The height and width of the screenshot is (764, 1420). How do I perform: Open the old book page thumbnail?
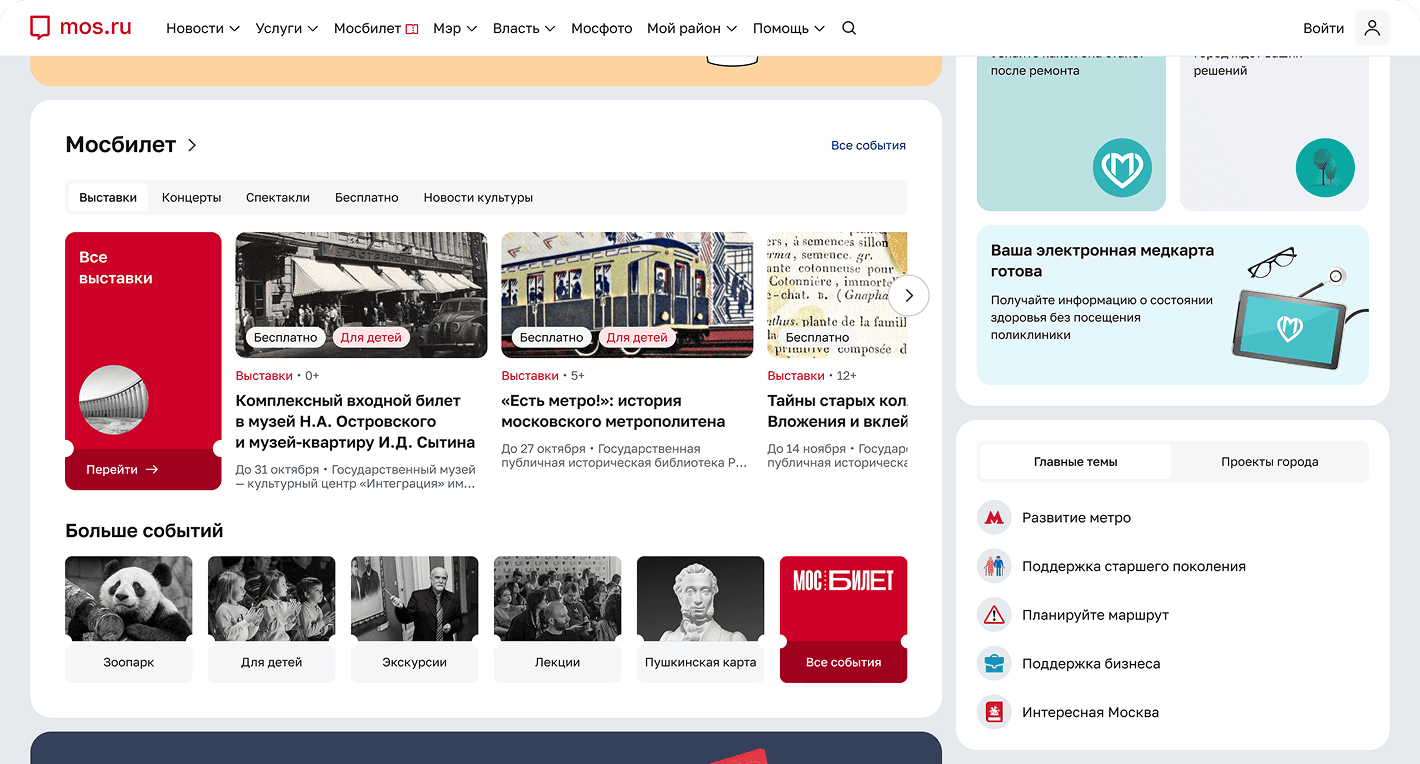837,295
